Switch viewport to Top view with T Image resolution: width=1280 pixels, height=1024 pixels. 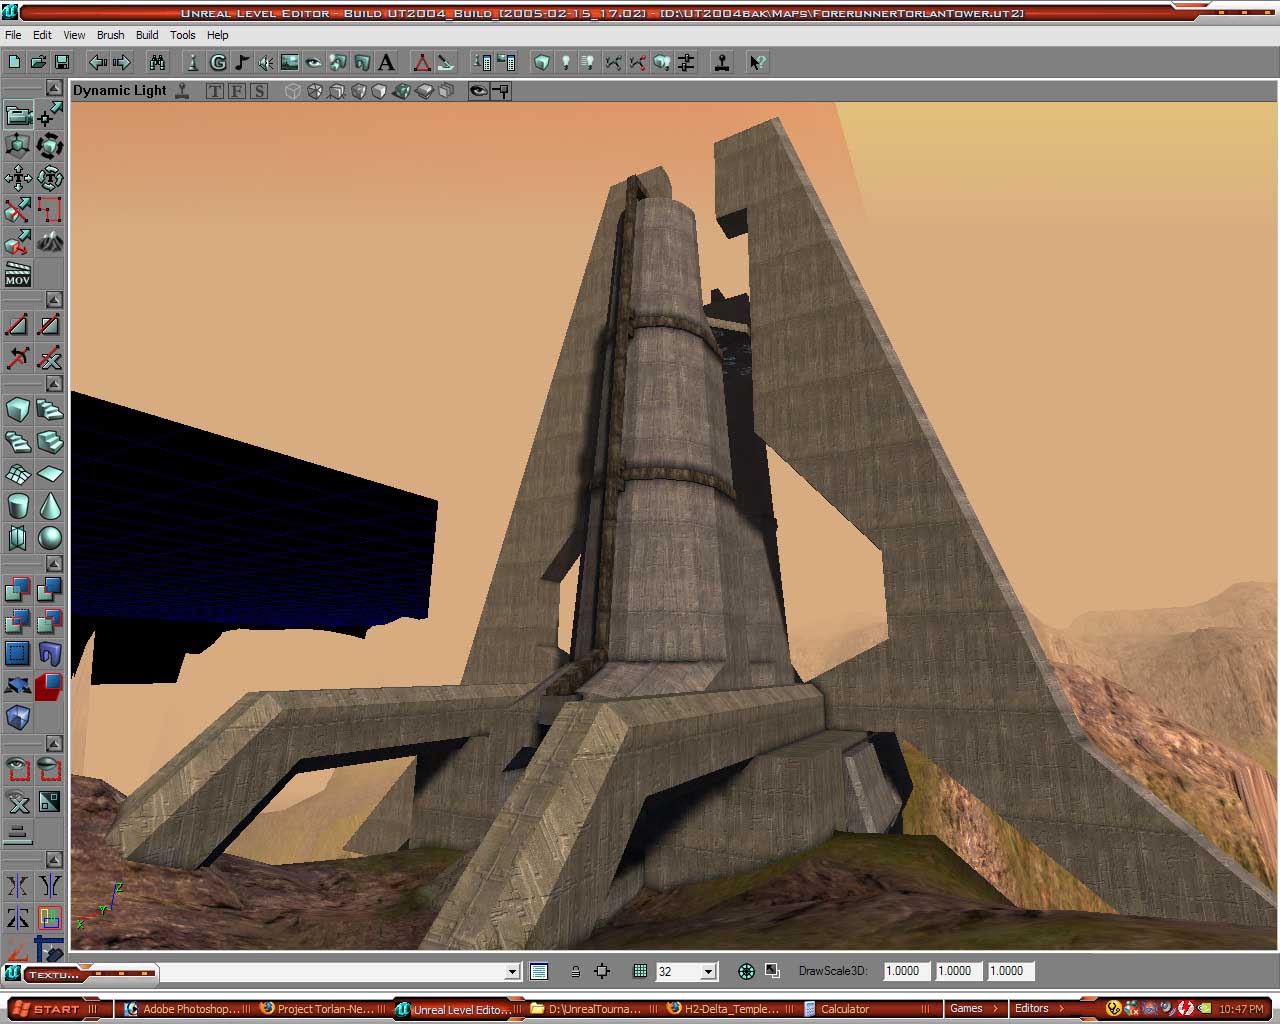click(x=215, y=91)
